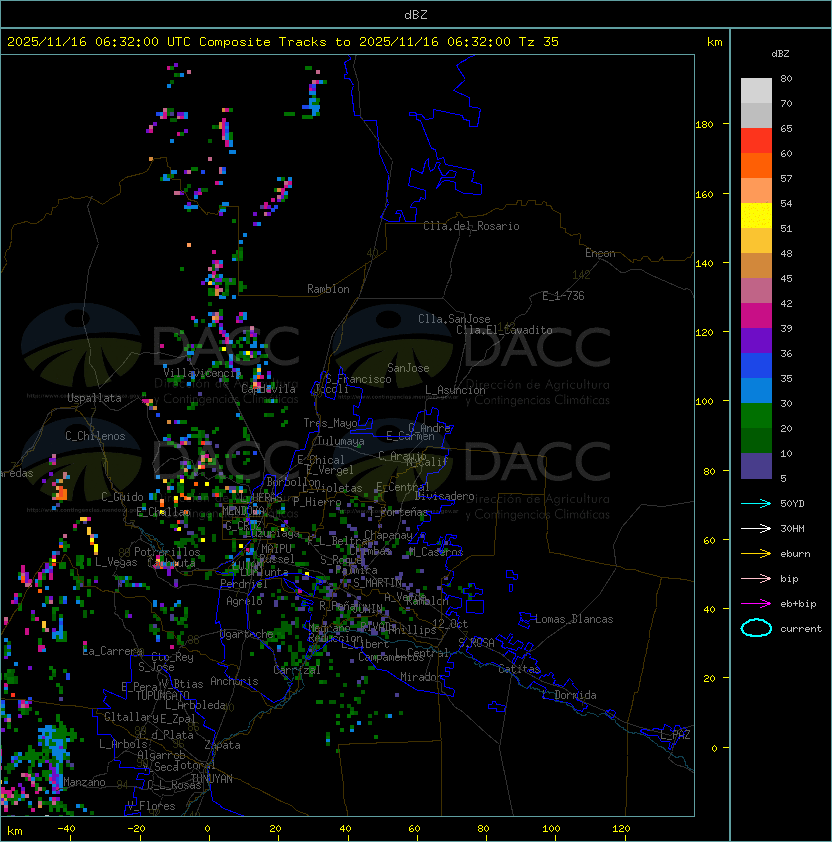Click the 'Tz 35' header value
The height and width of the screenshot is (842, 832).
click(x=539, y=42)
